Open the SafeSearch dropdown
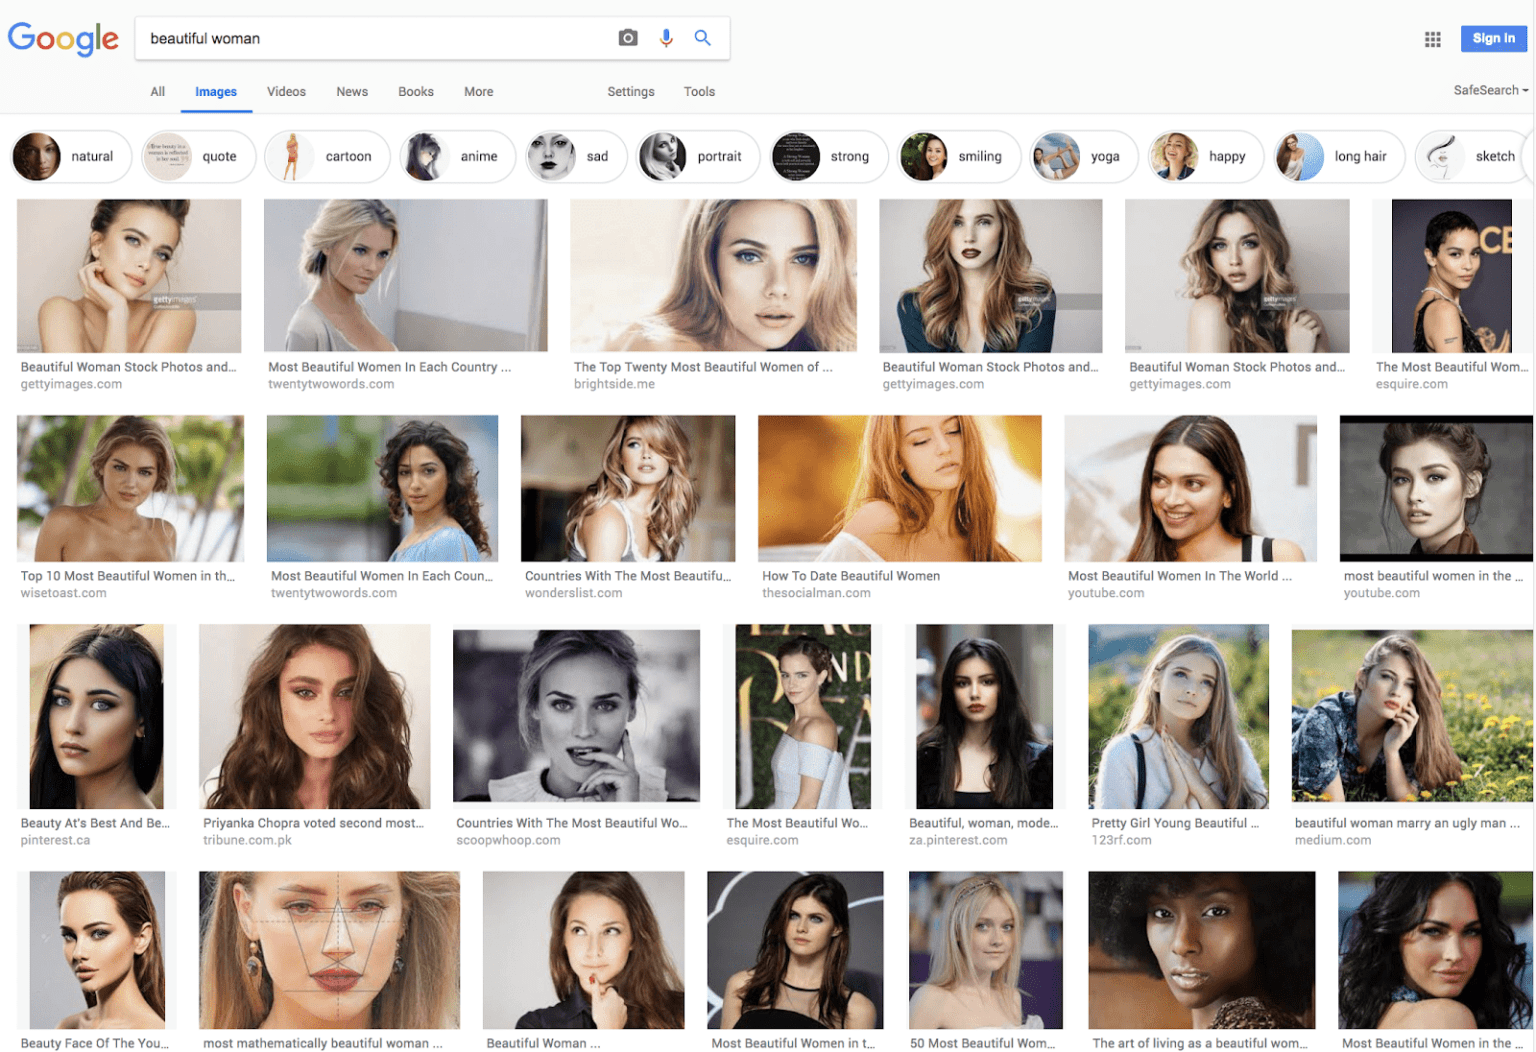 coord(1489,90)
